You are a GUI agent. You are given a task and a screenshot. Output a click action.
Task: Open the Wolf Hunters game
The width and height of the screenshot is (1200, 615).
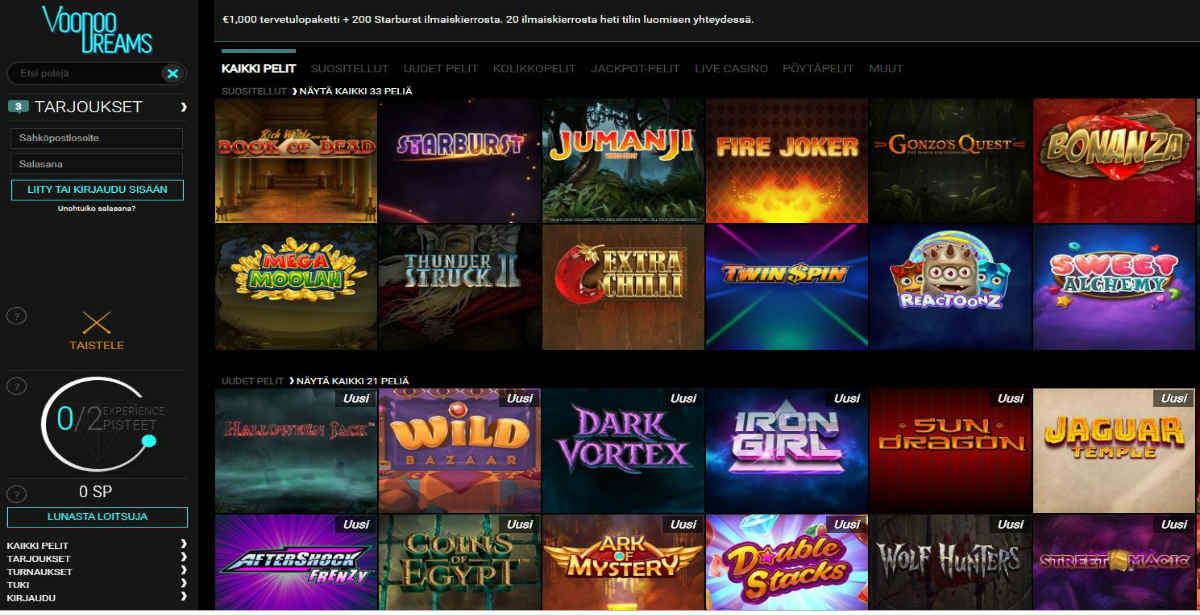point(950,562)
